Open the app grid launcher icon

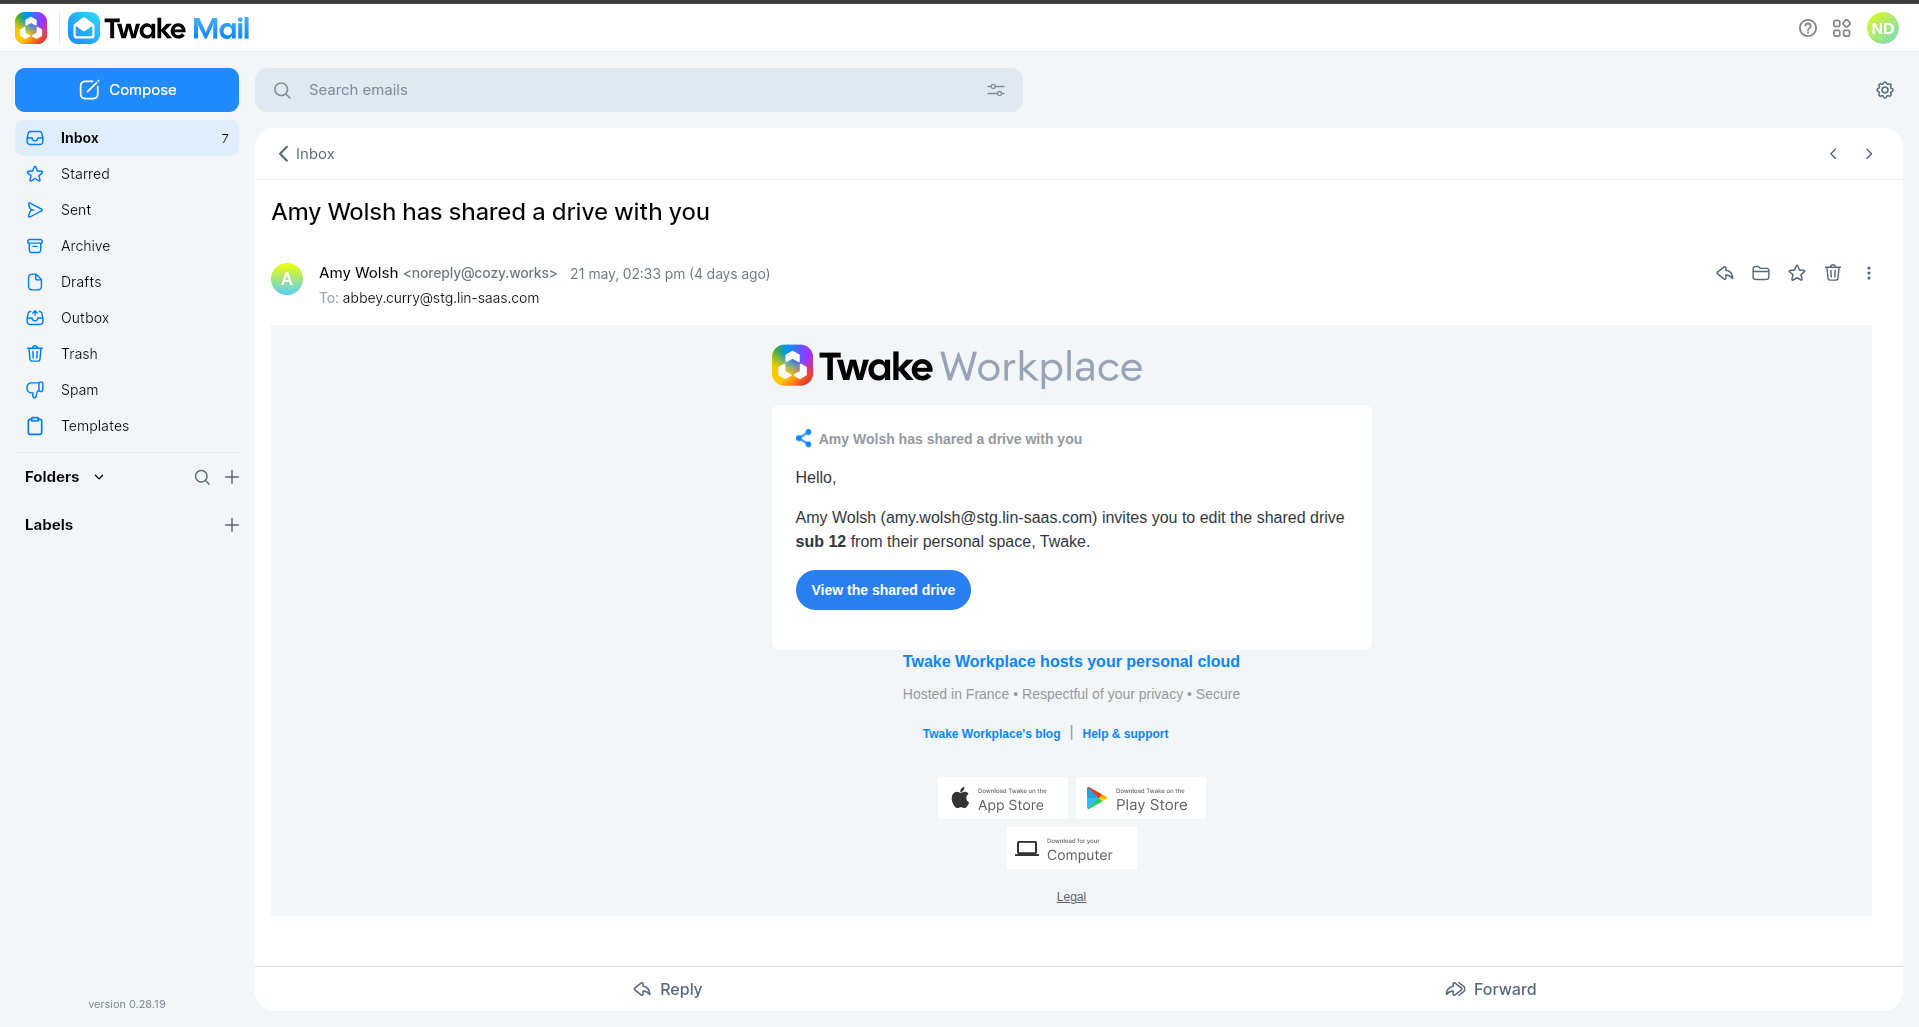1842,28
